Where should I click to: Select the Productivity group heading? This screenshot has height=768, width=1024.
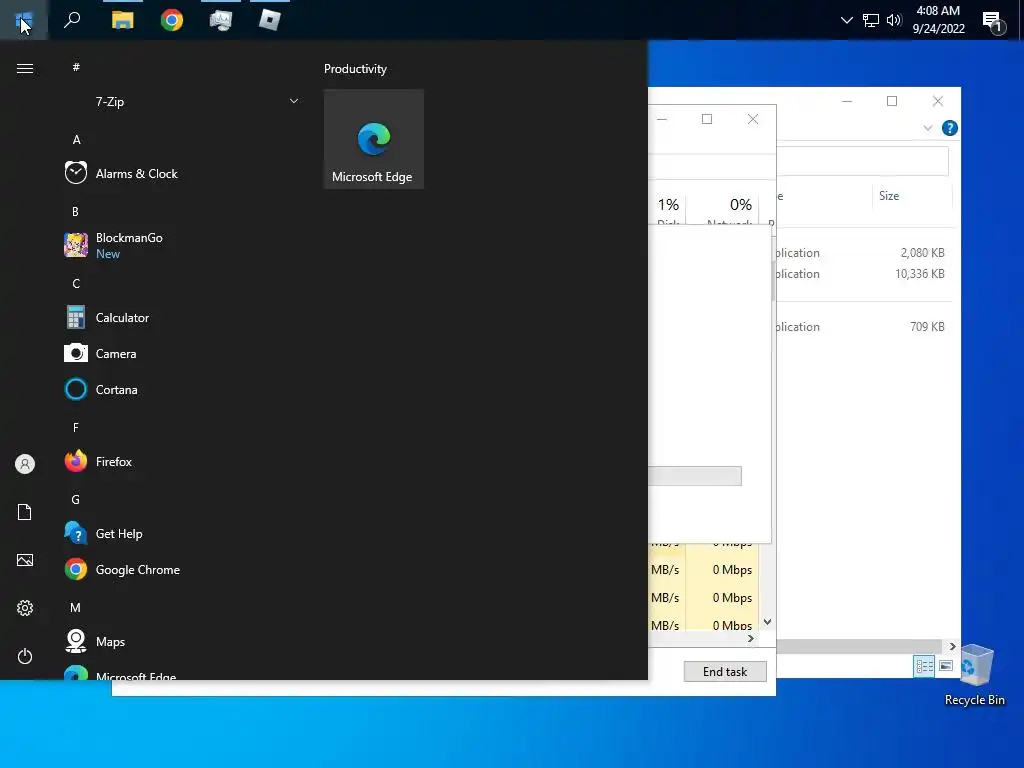355,69
